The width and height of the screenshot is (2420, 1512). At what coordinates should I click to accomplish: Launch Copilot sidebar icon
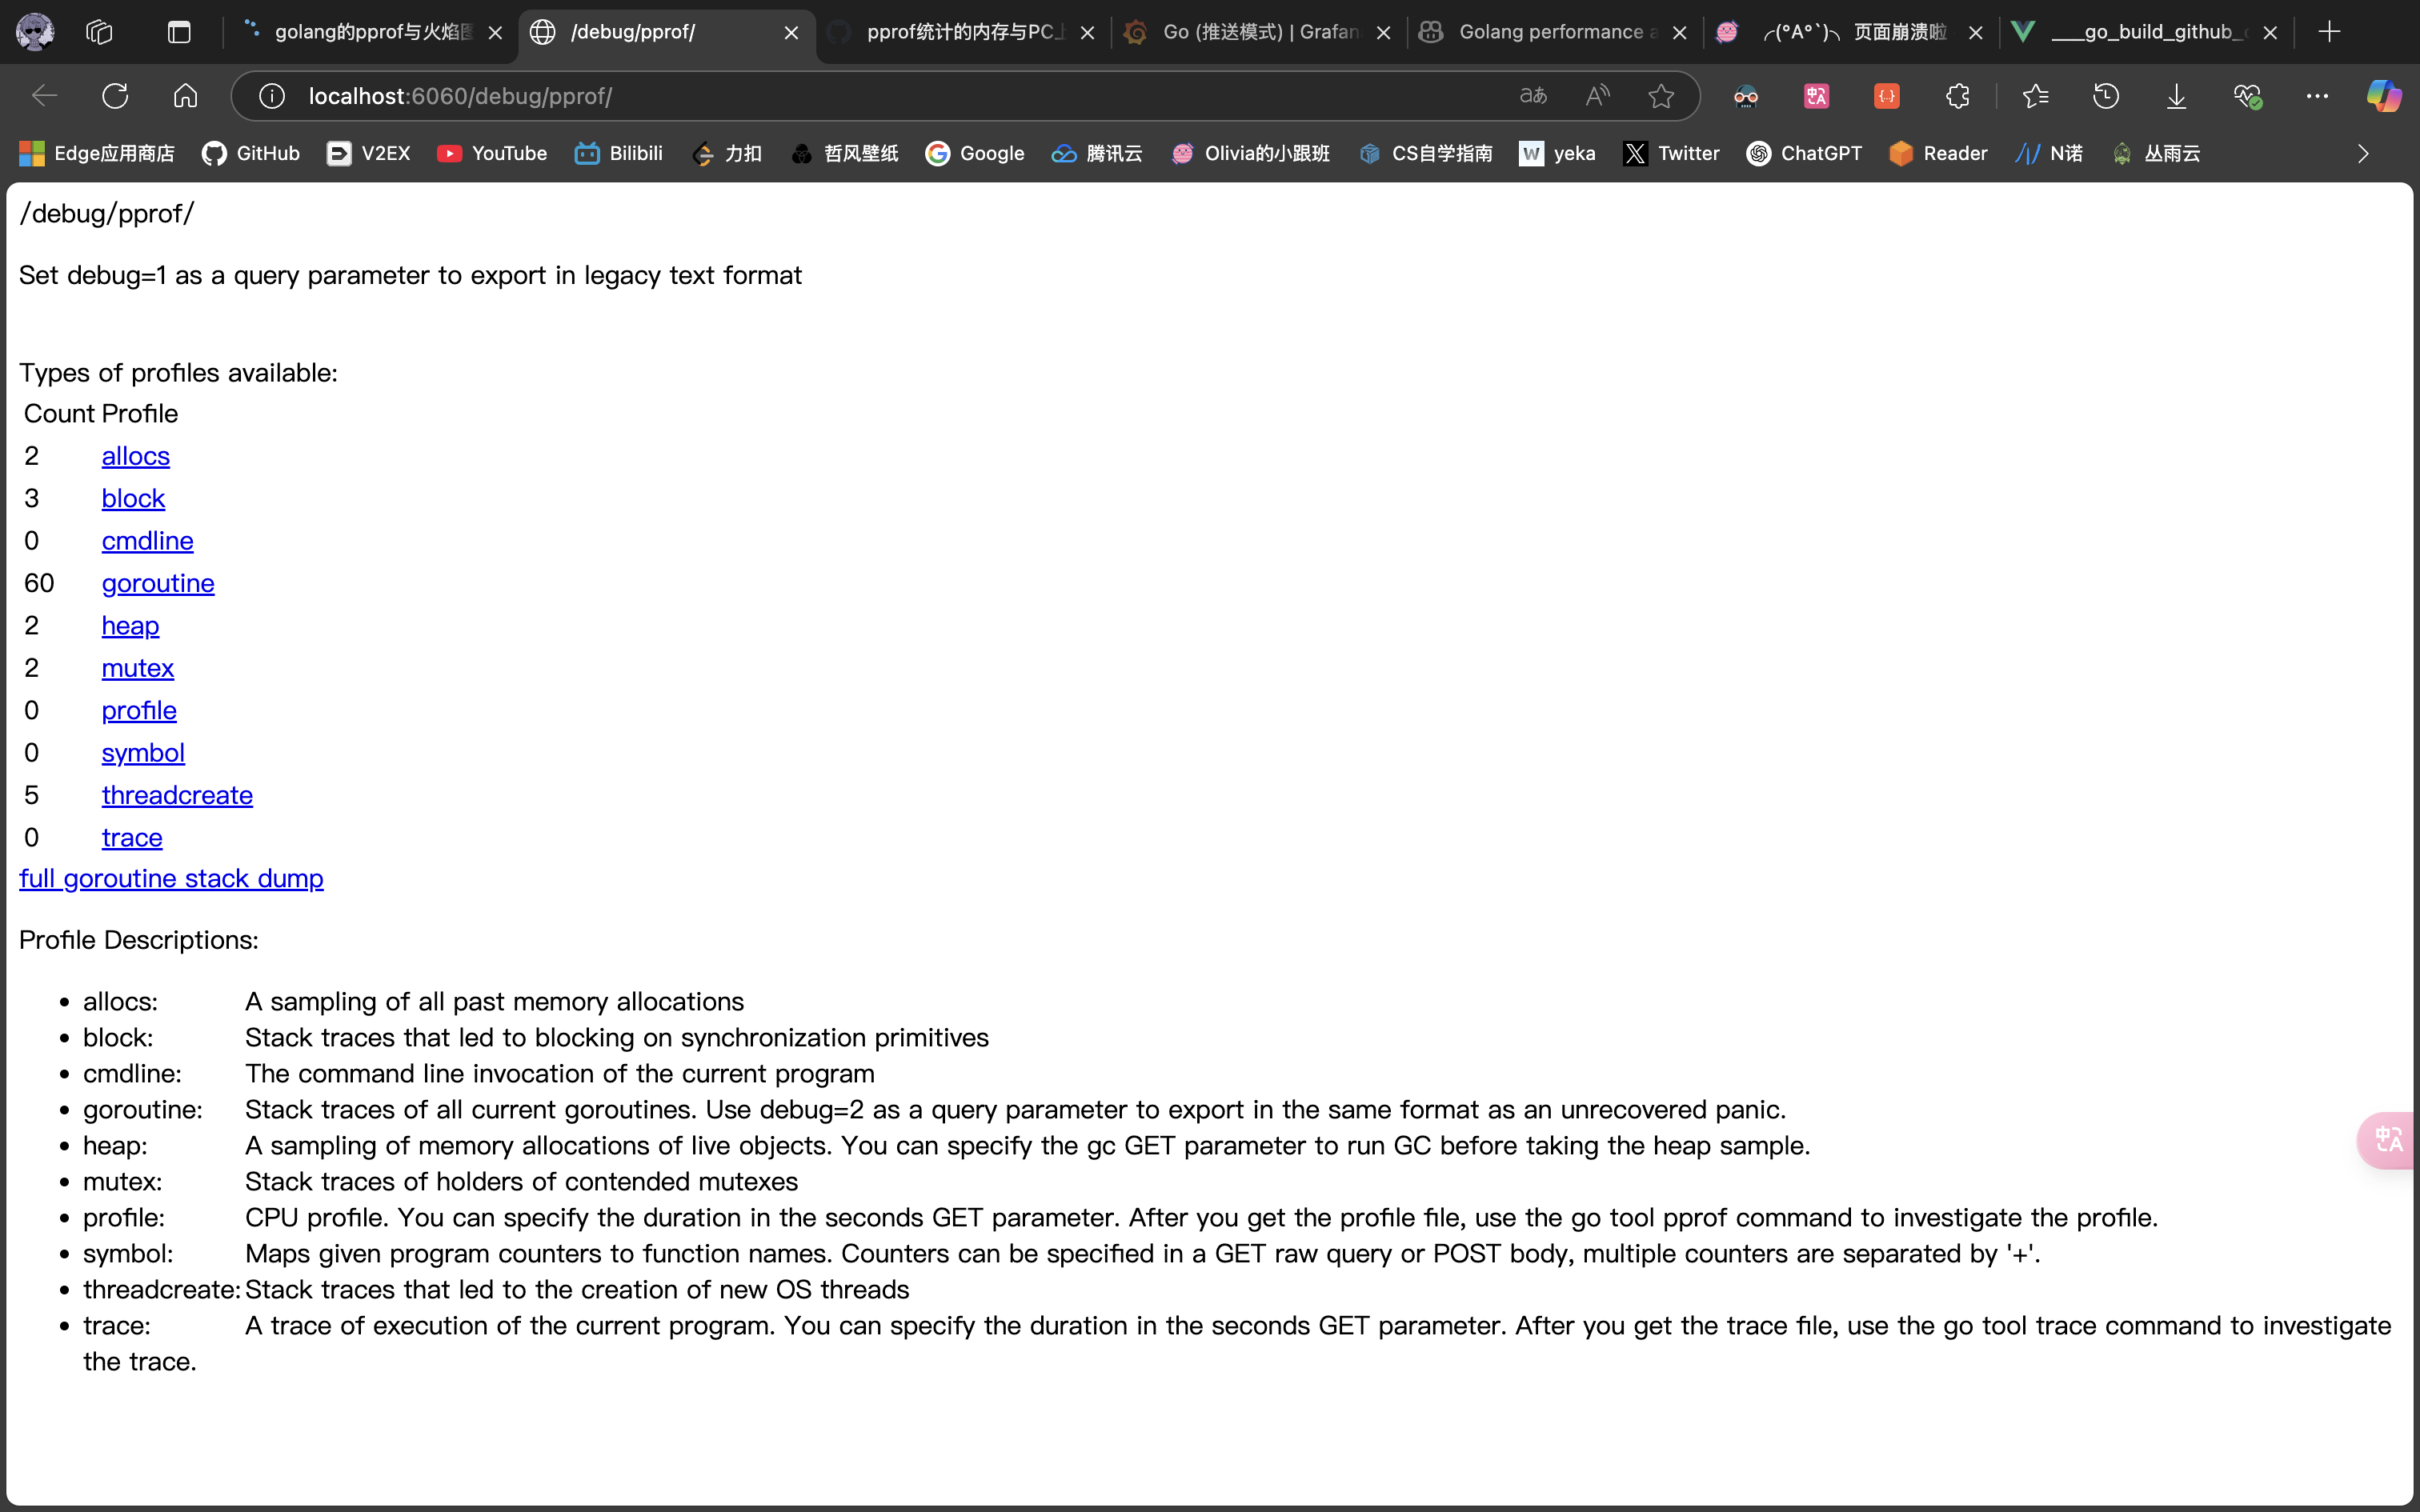point(2384,96)
